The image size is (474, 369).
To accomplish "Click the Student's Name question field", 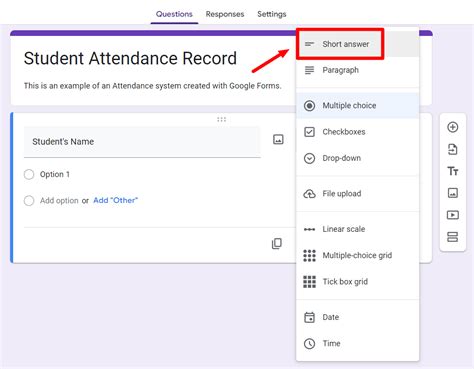I will point(142,142).
